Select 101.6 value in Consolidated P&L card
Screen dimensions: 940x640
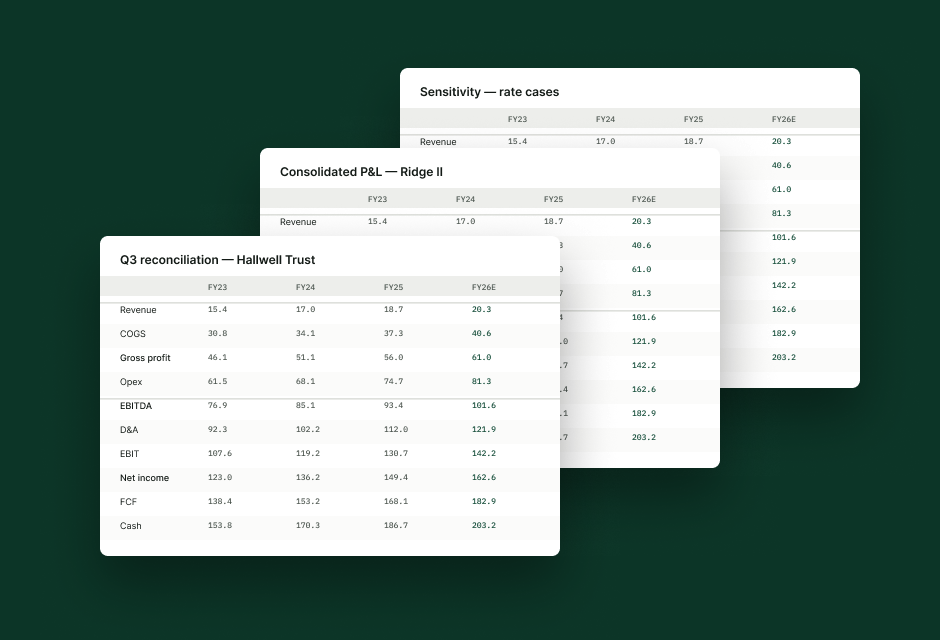[643, 317]
